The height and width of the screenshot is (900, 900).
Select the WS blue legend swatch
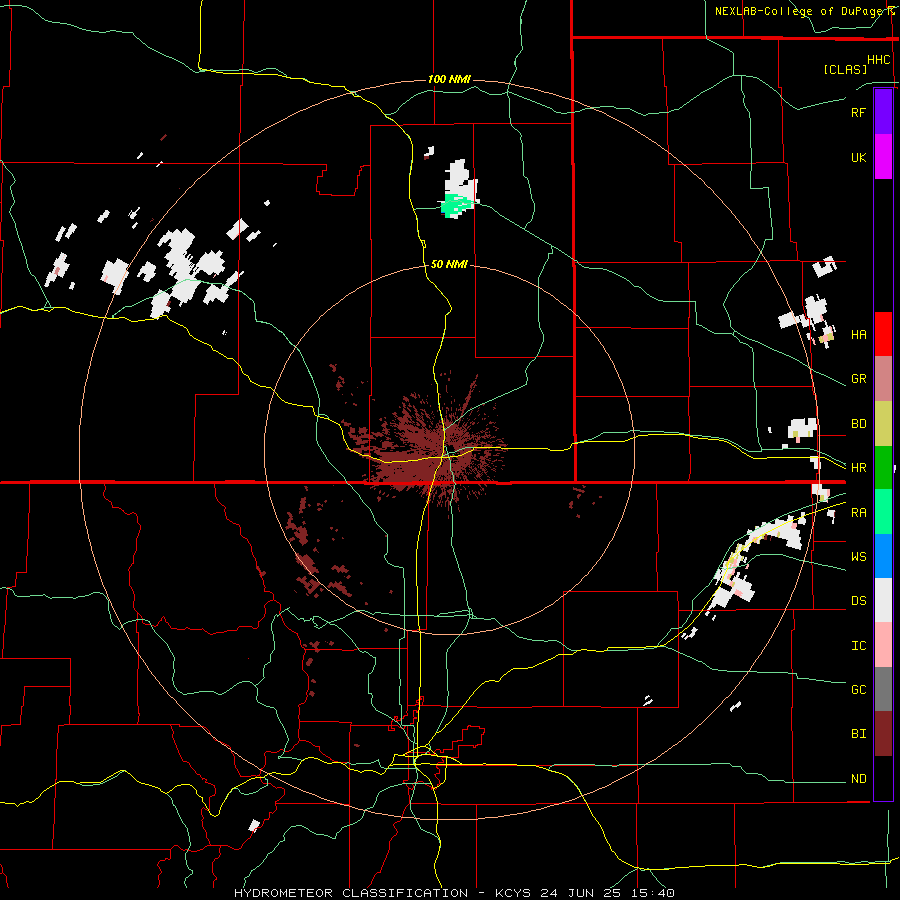click(883, 556)
